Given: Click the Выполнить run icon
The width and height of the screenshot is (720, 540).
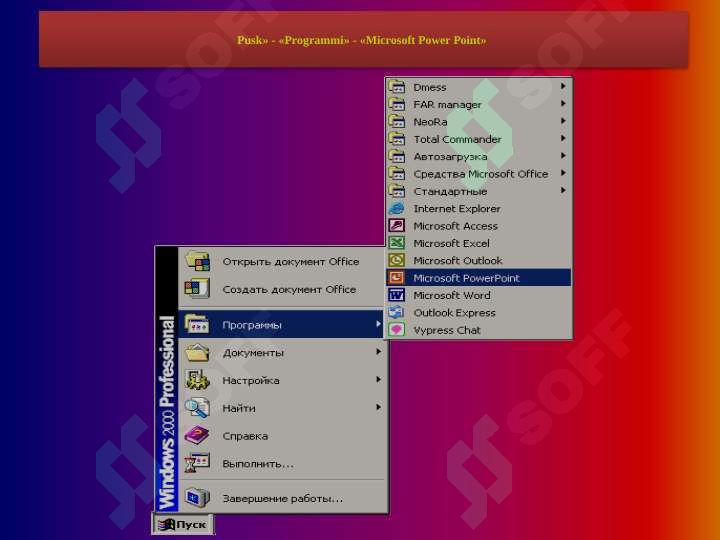Looking at the screenshot, I should [197, 463].
